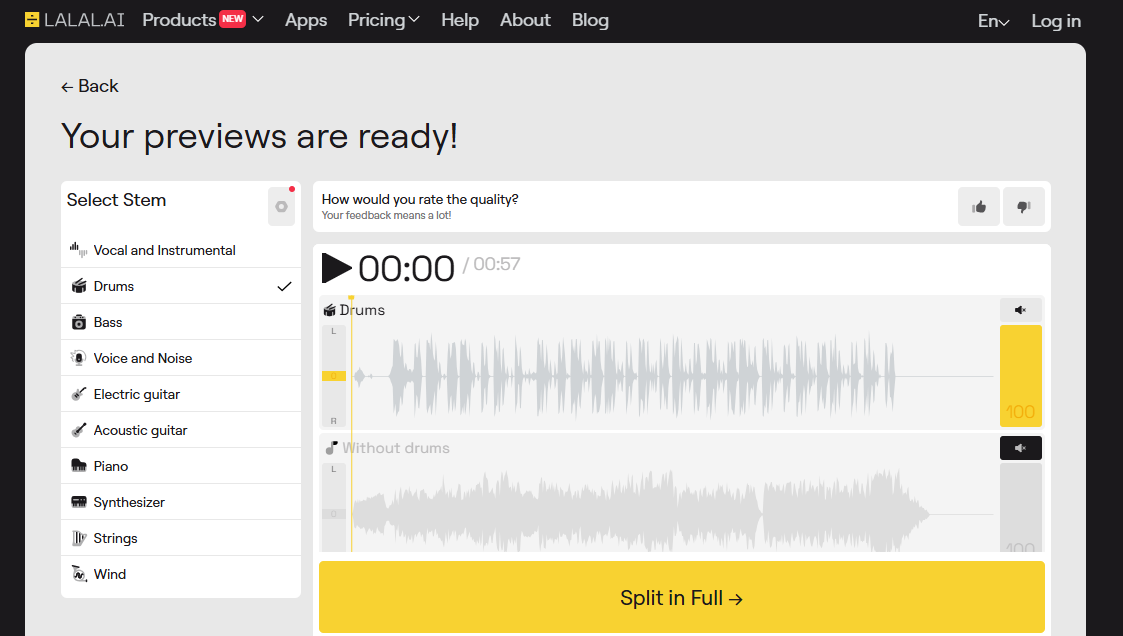Click the Split in Full button
This screenshot has width=1123, height=636.
point(681,598)
